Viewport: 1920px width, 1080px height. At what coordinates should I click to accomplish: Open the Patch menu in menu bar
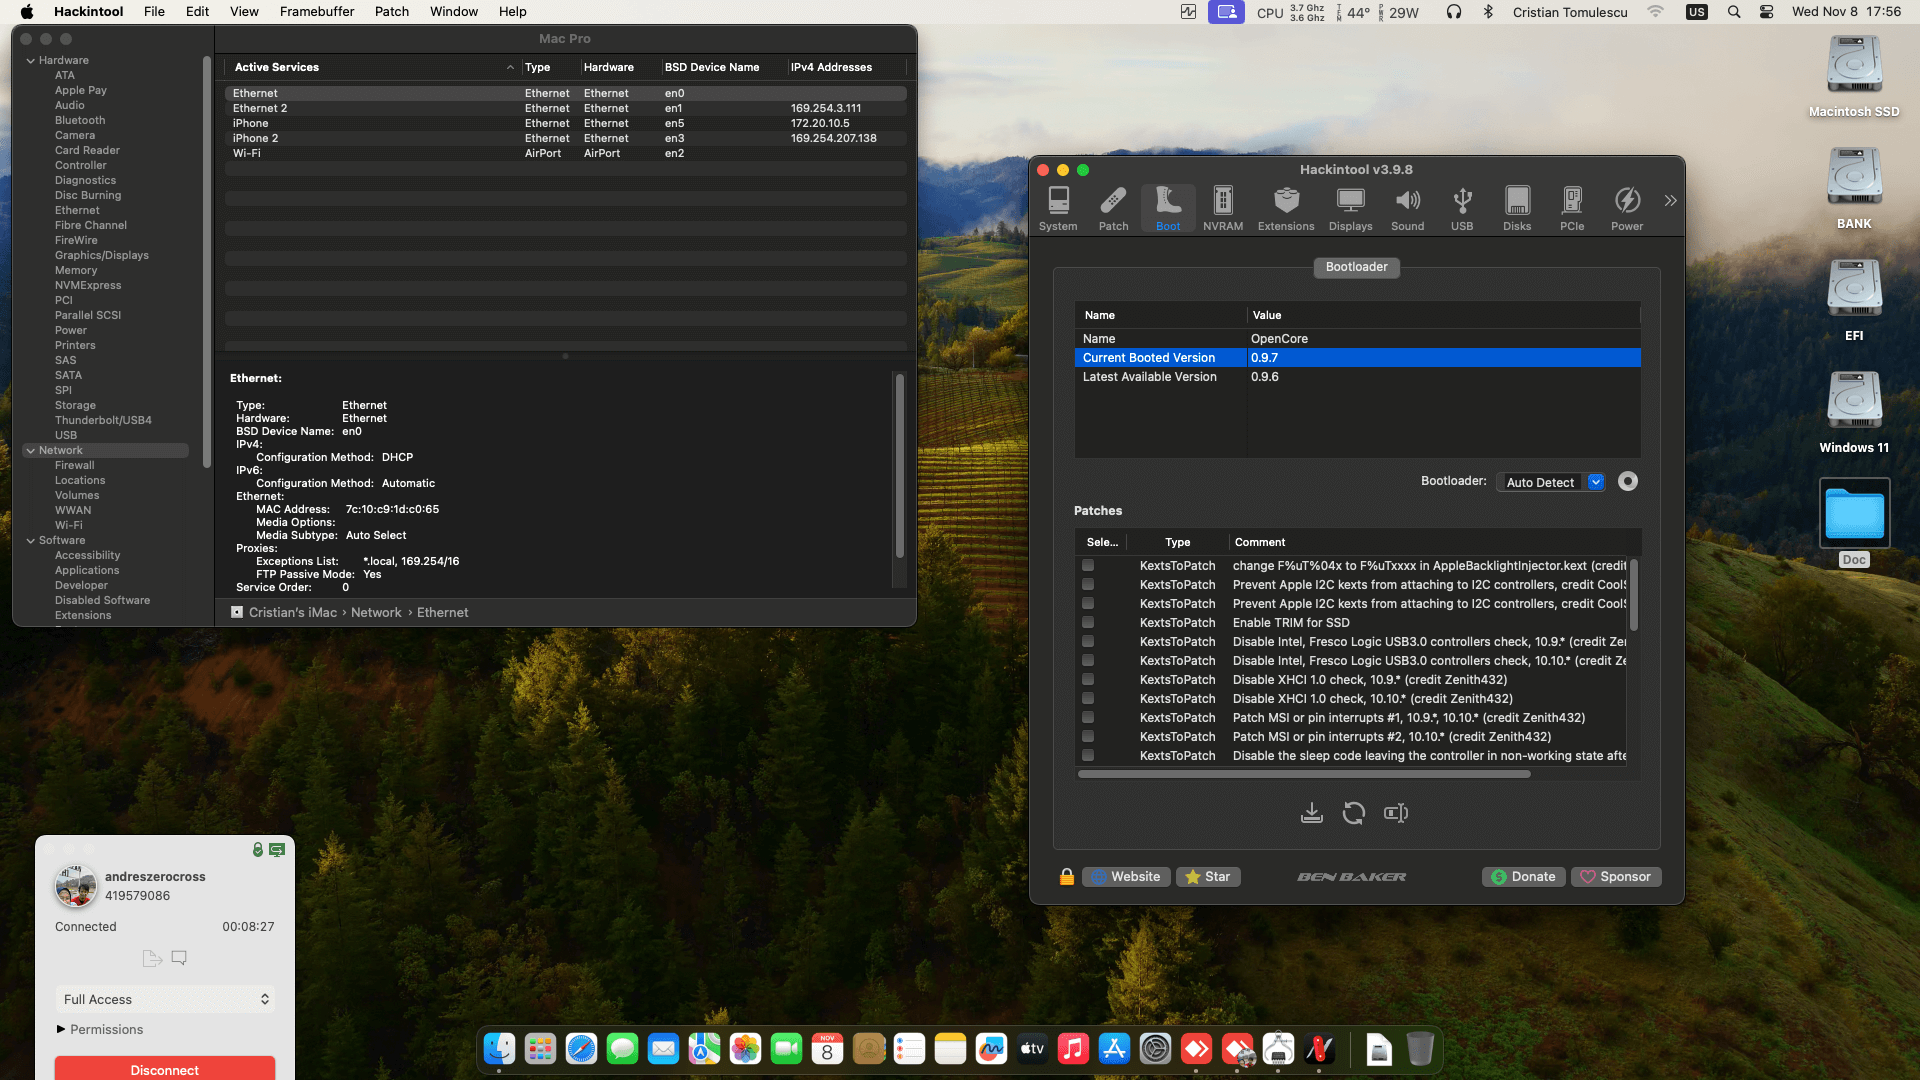click(391, 12)
